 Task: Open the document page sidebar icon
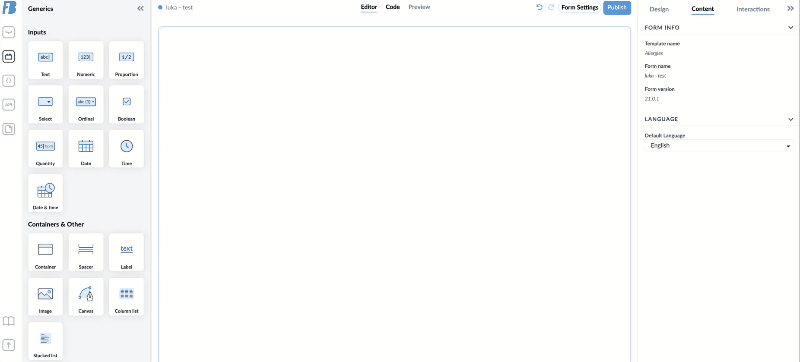[x=9, y=129]
